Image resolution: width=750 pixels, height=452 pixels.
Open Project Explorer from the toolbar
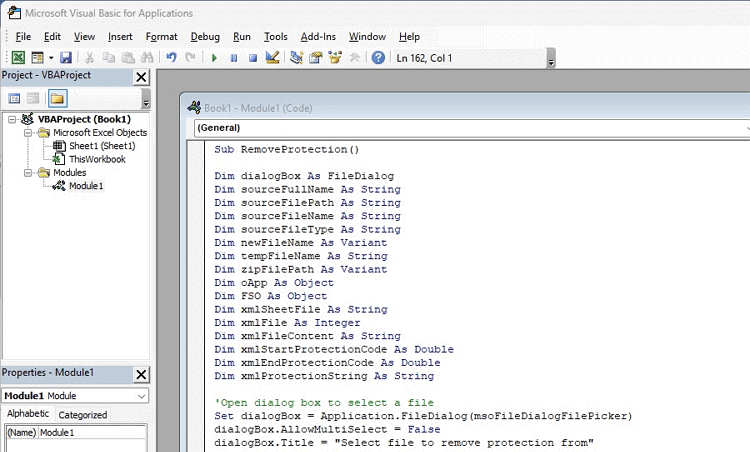coord(297,58)
